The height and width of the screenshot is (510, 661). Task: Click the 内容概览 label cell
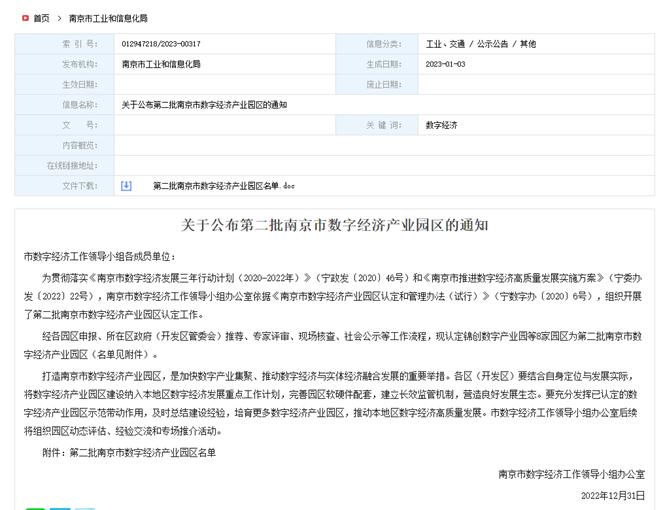pyautogui.click(x=64, y=145)
